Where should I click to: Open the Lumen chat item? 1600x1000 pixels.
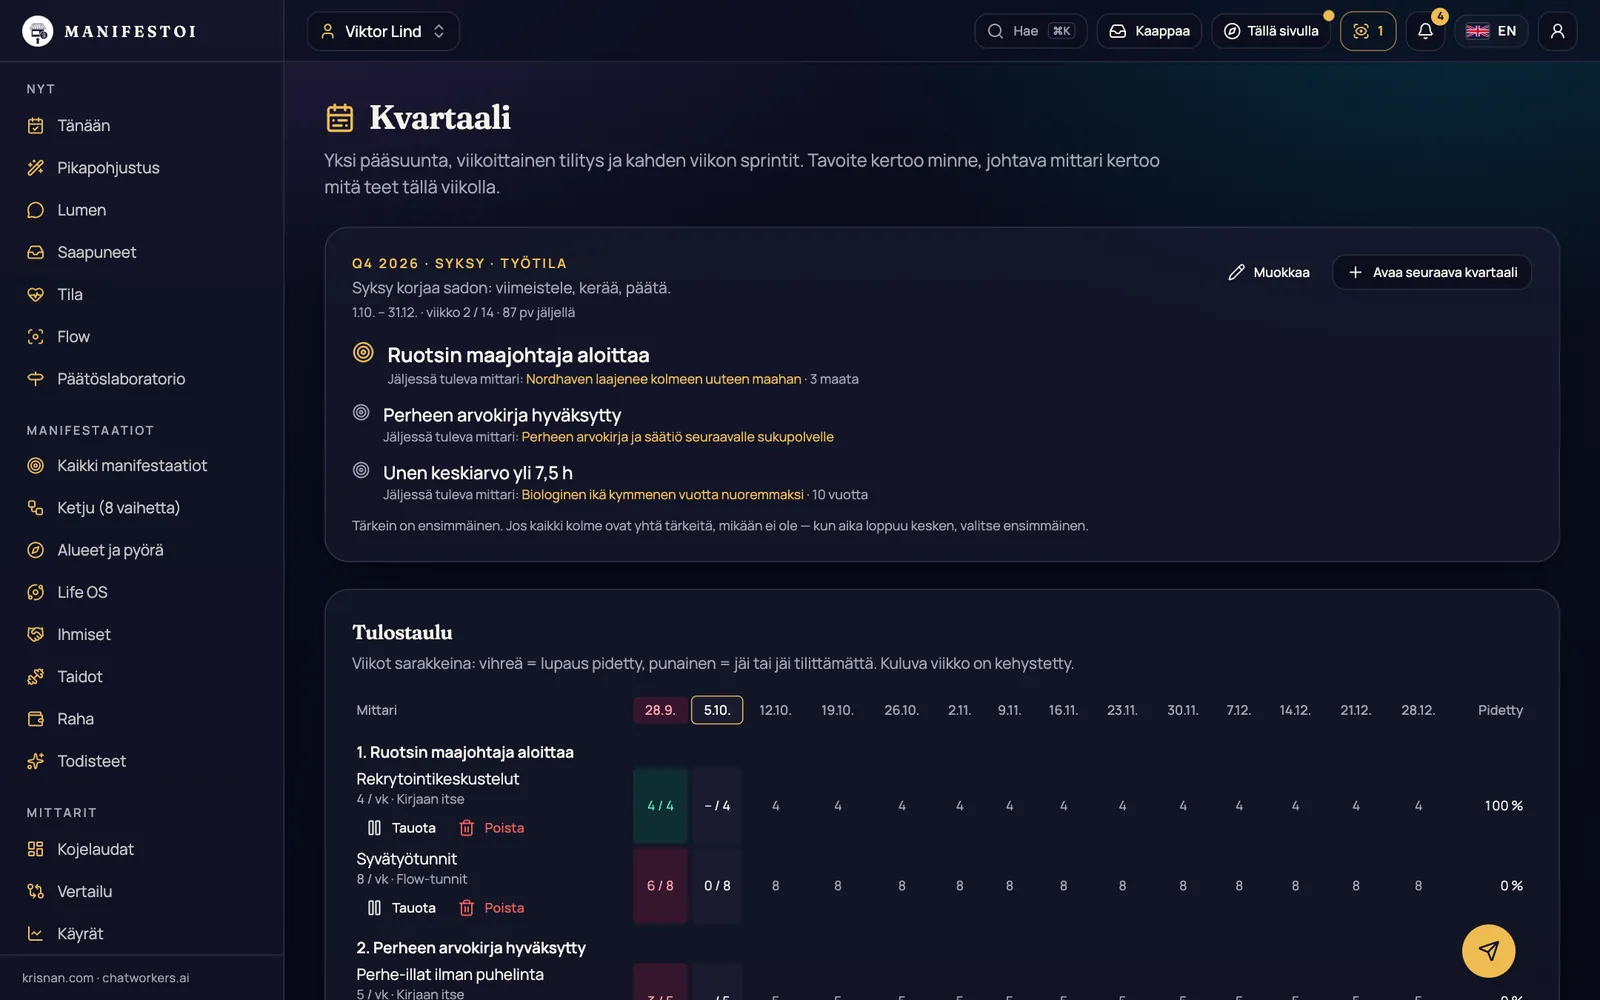pyautogui.click(x=141, y=210)
